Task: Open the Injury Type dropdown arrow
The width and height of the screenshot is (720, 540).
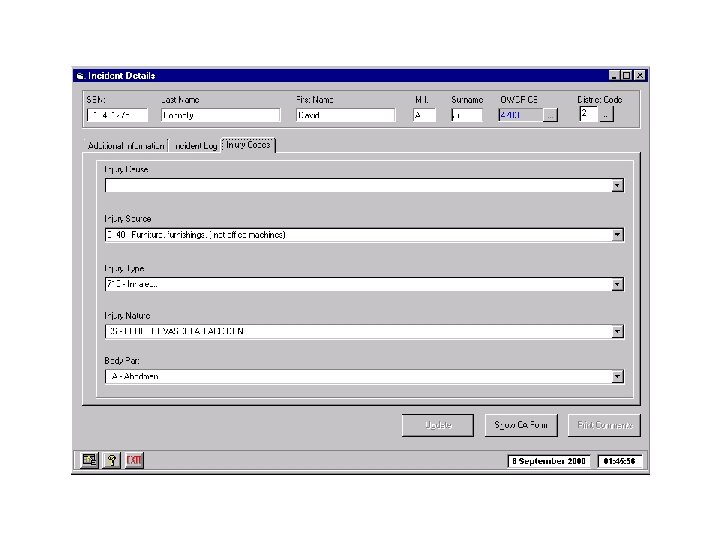Action: 618,284
